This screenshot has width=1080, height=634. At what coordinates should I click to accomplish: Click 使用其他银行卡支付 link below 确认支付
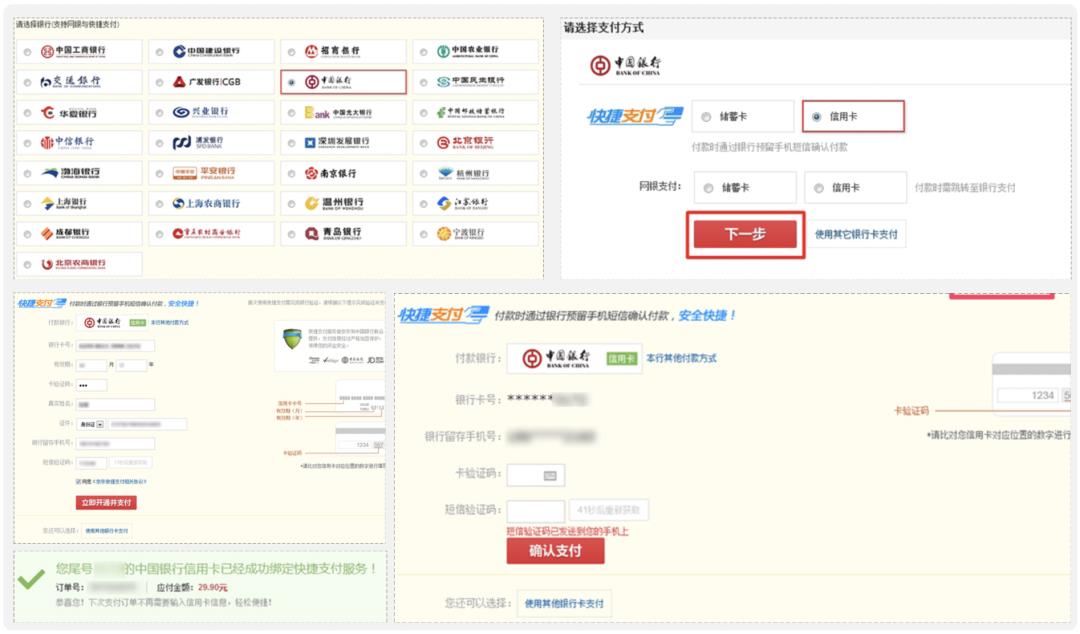[x=564, y=604]
